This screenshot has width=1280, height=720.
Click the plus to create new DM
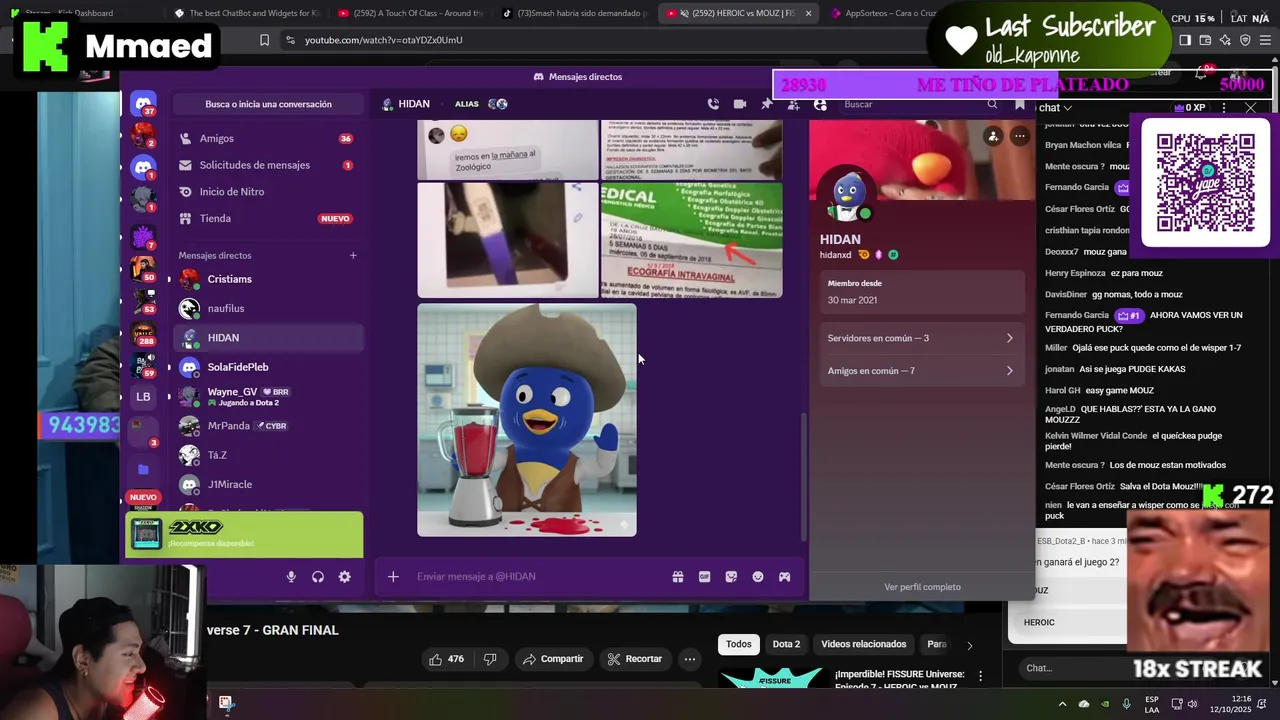click(353, 255)
